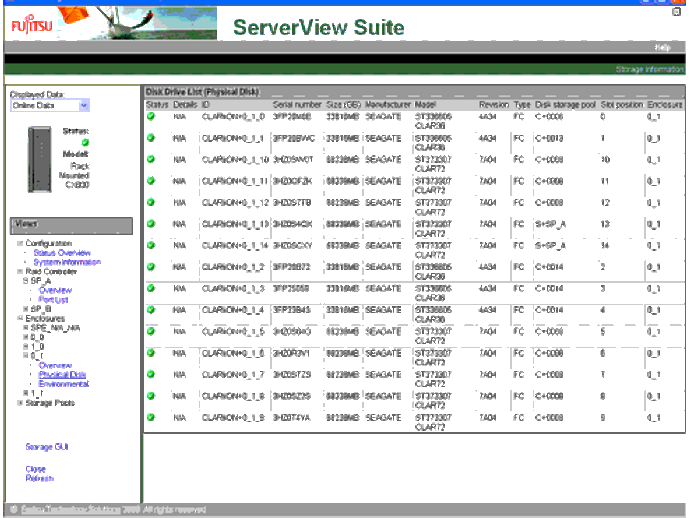The image size is (690, 518).
Task: Click status icon for disk CLARiiON+0_1_5
Action: click(x=151, y=331)
